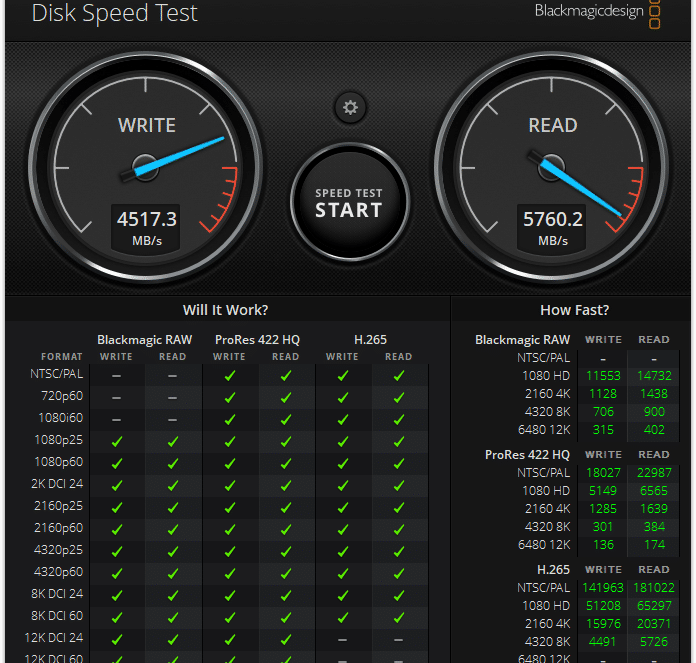The image size is (696, 663).
Task: Click Blackmagic RAW read checkmark for 1080p60
Action: 173,464
